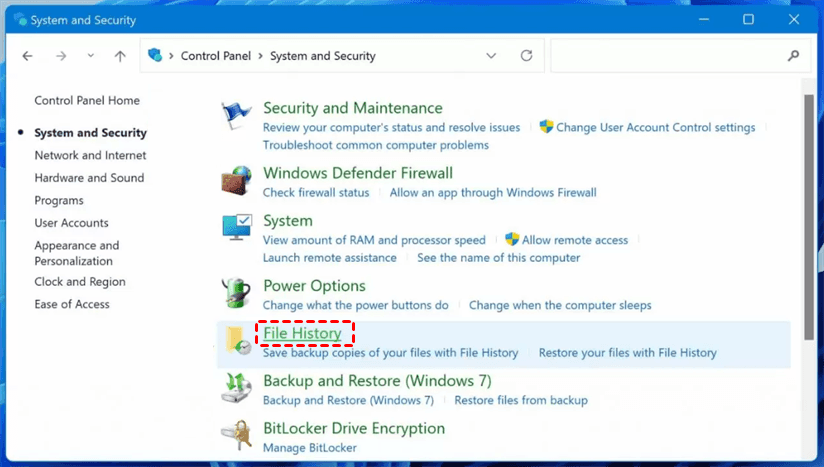Click the Control Panel breadcrumb
The image size is (824, 467).
tap(216, 56)
